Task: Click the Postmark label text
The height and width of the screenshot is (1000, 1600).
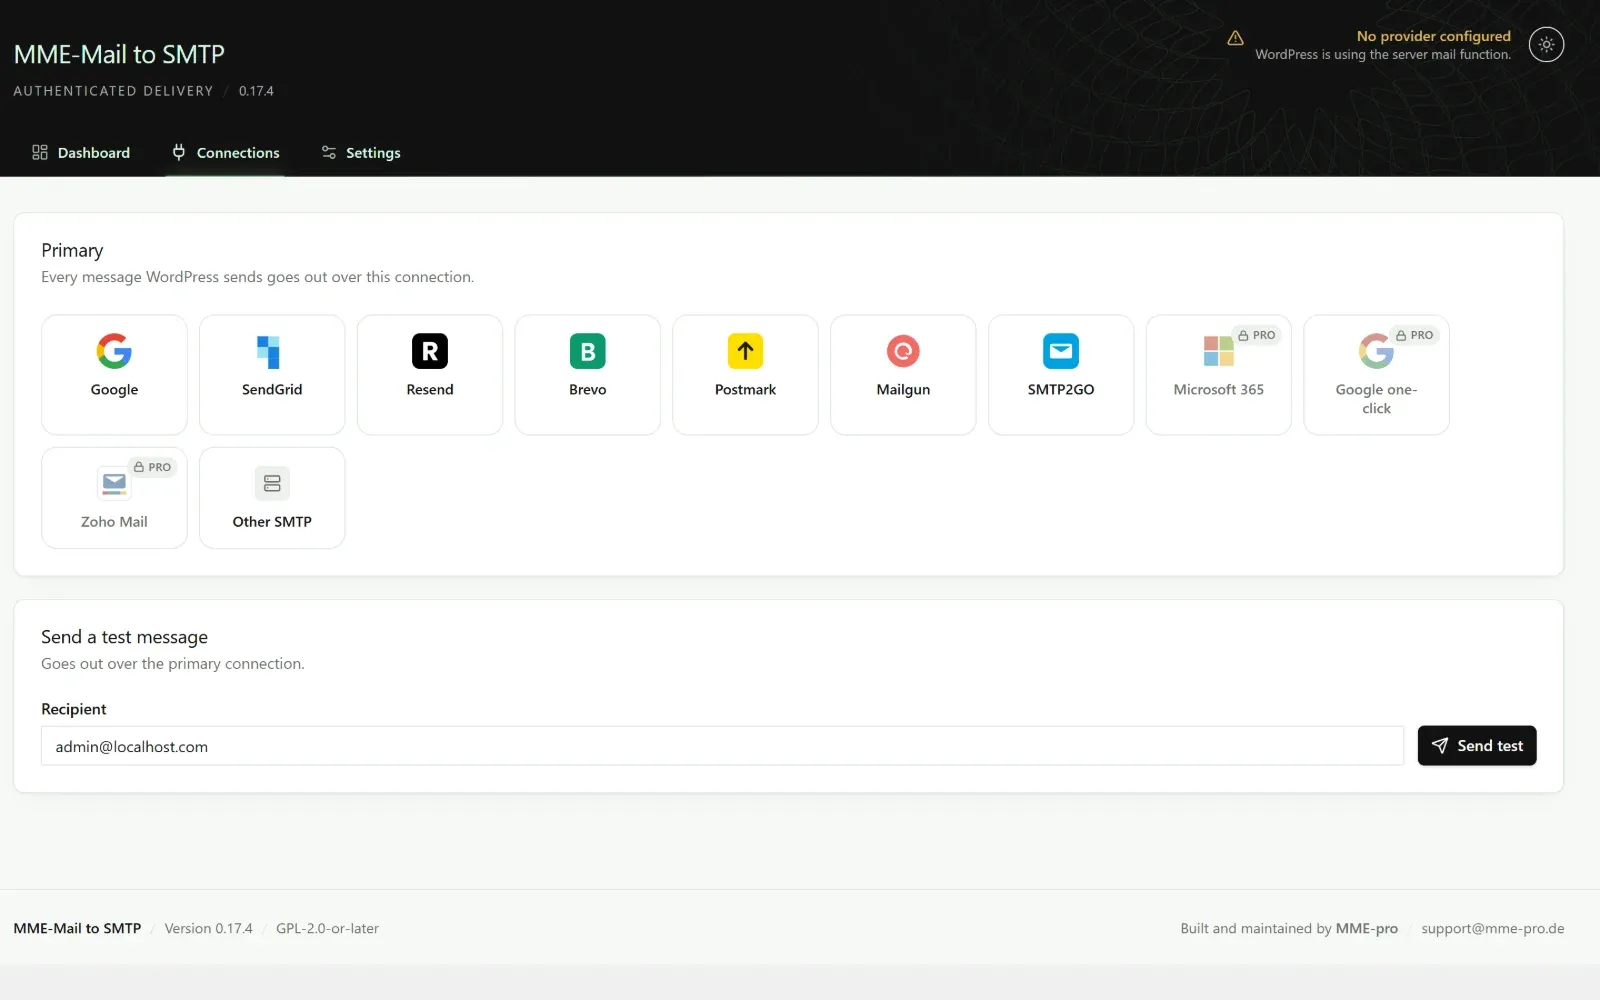Action: [745, 390]
